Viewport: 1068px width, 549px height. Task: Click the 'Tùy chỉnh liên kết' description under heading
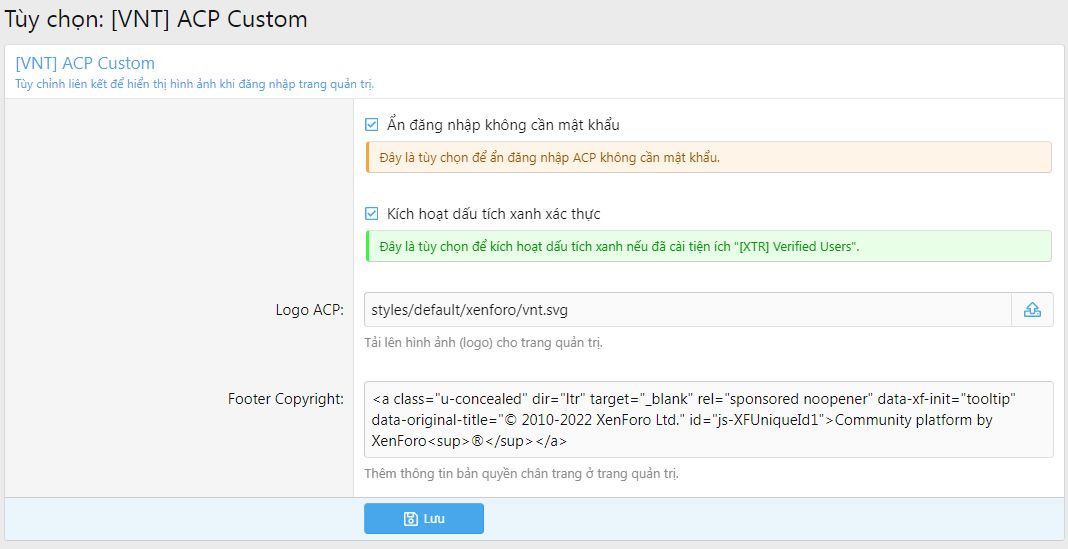(195, 83)
